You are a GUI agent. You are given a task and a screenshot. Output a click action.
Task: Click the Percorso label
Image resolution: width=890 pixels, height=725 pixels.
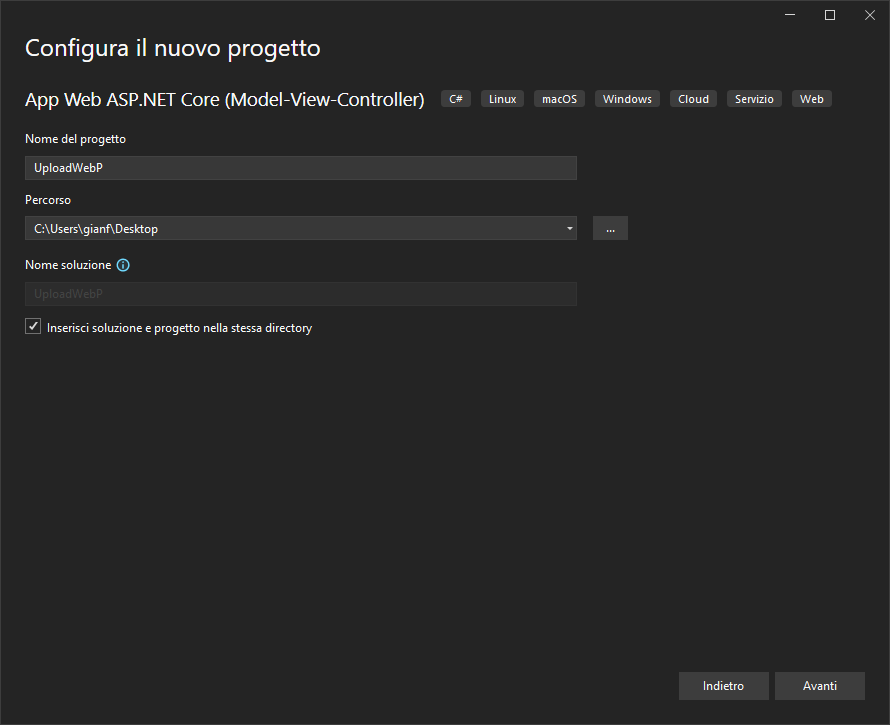48,200
